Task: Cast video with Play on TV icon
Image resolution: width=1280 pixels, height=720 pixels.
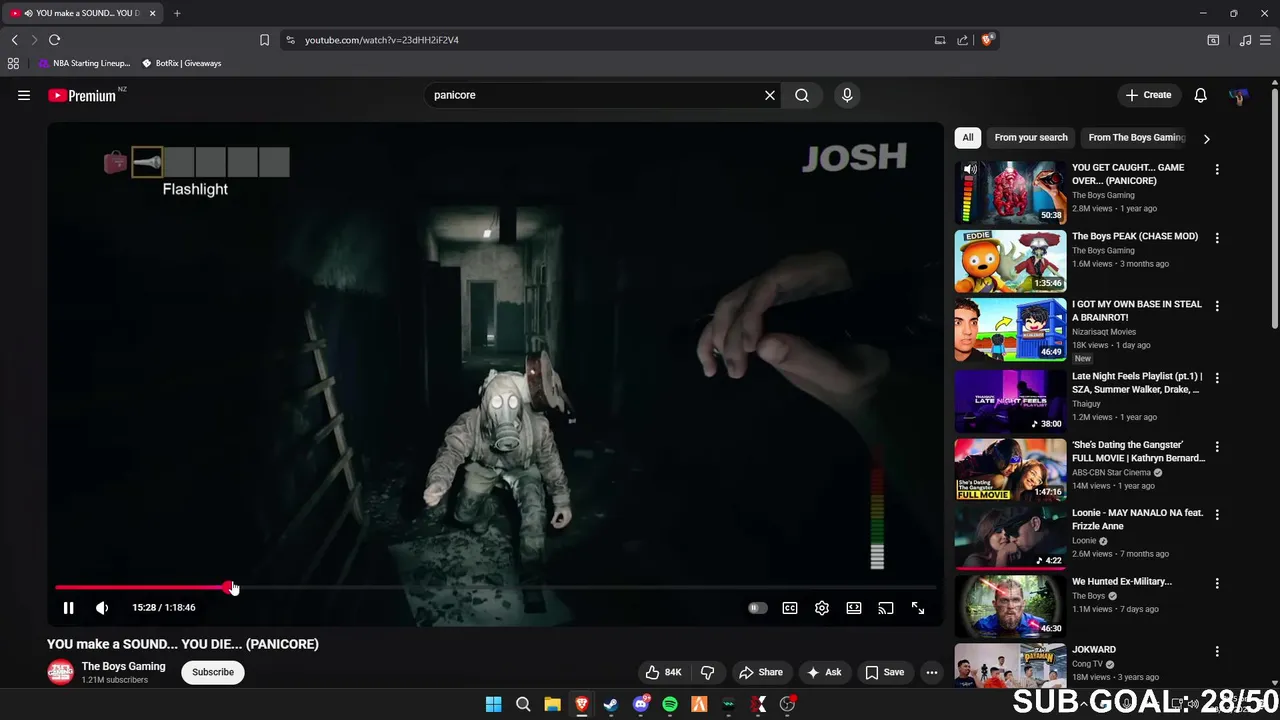Action: [886, 608]
